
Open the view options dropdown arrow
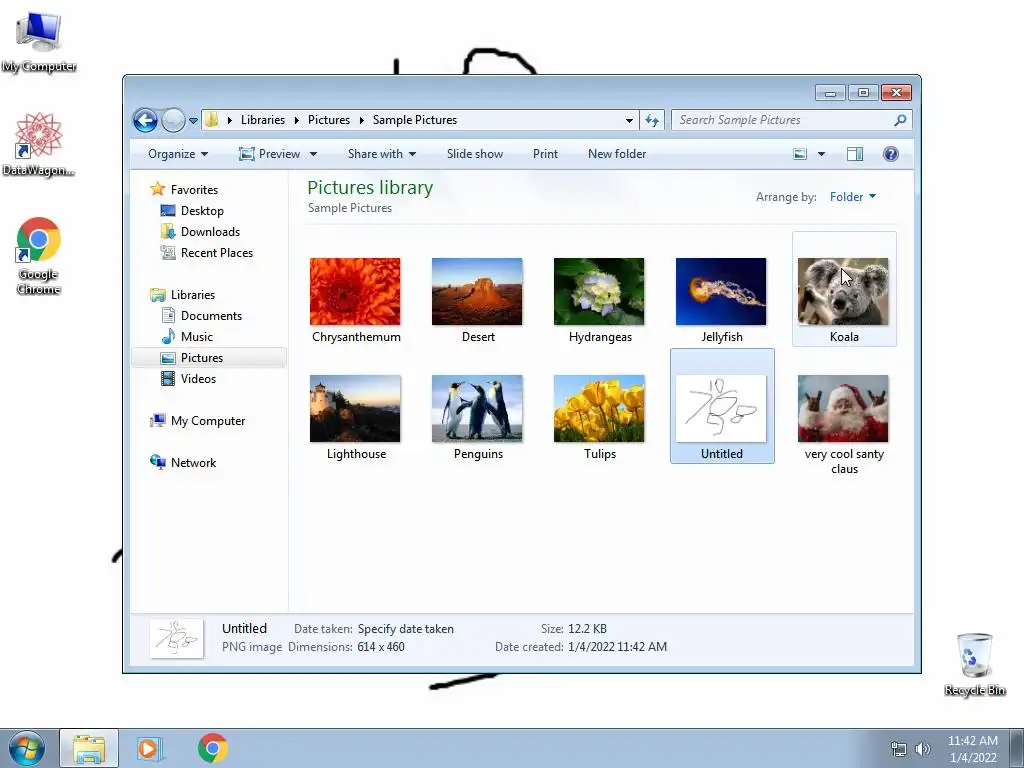pos(822,154)
